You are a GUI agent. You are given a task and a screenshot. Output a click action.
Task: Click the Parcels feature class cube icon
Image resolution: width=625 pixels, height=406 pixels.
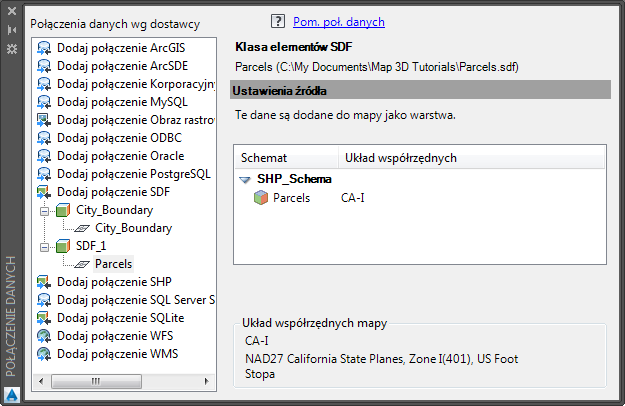[260, 198]
